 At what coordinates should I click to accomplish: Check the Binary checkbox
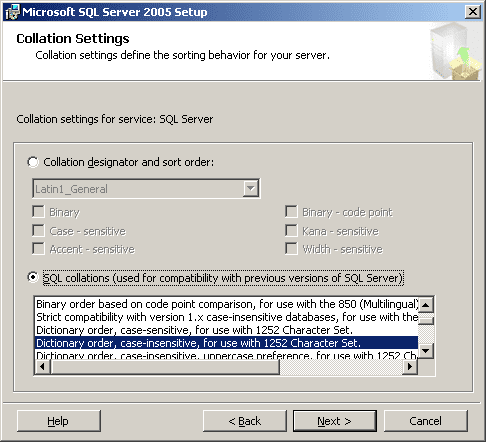click(x=38, y=212)
